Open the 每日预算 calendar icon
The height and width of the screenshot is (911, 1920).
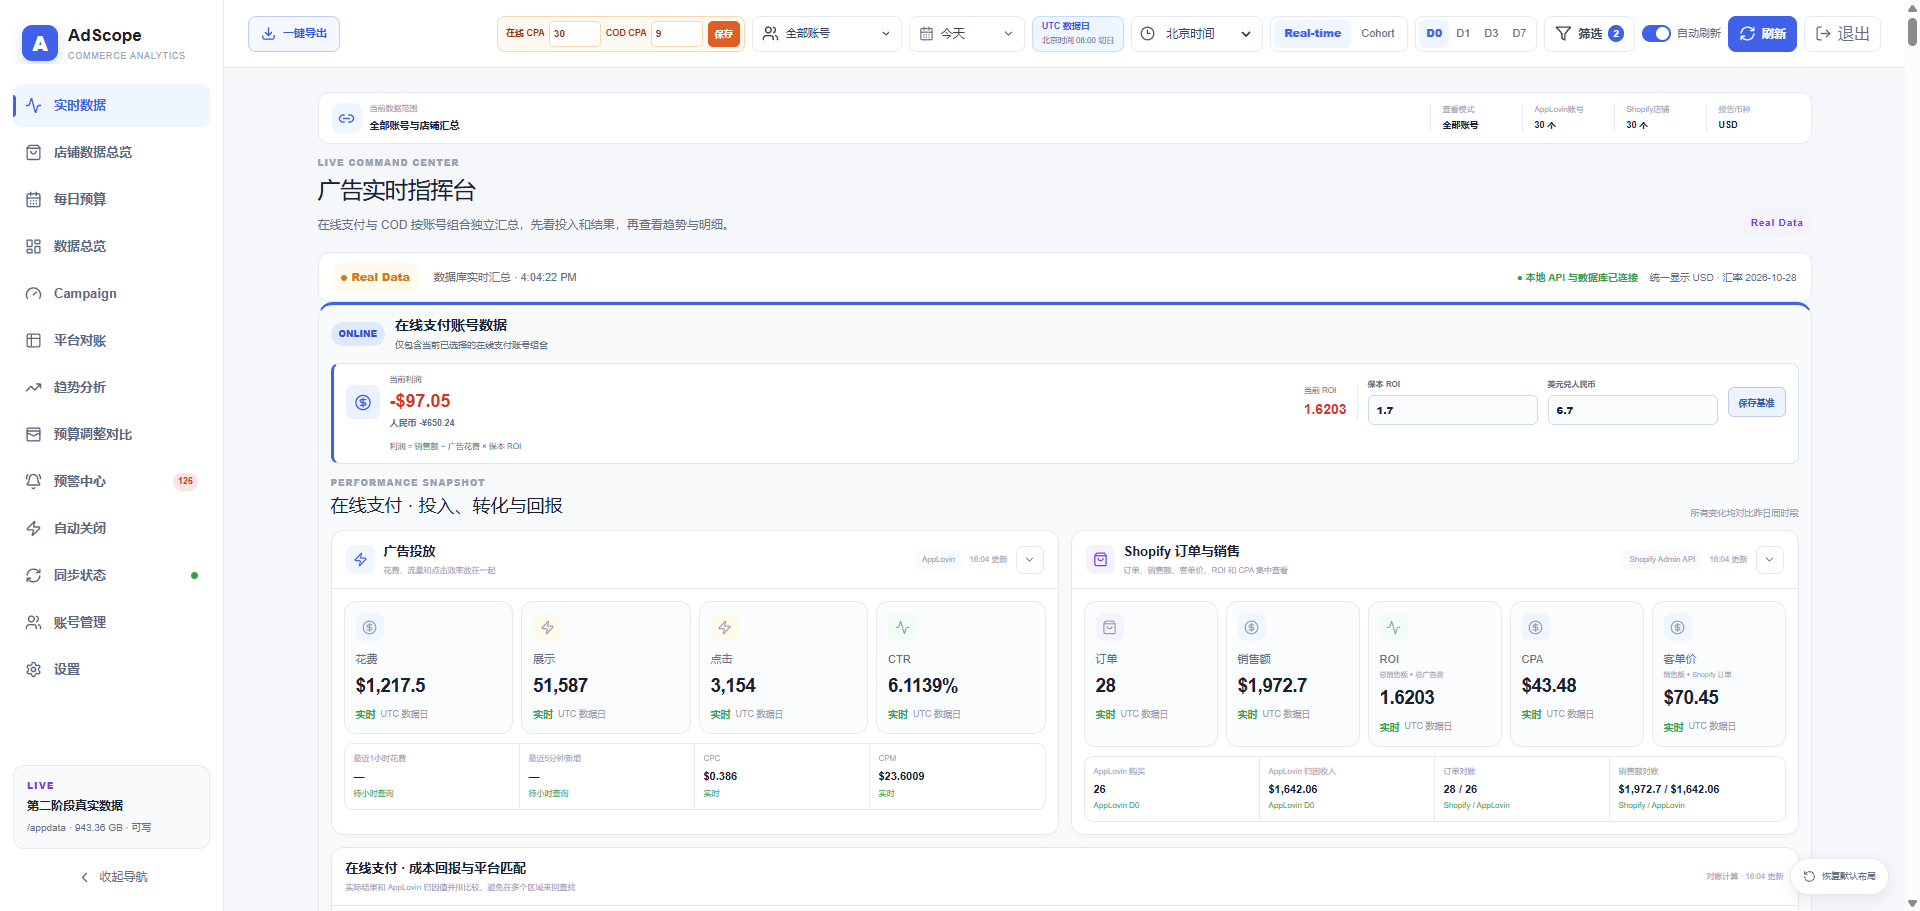pos(34,199)
